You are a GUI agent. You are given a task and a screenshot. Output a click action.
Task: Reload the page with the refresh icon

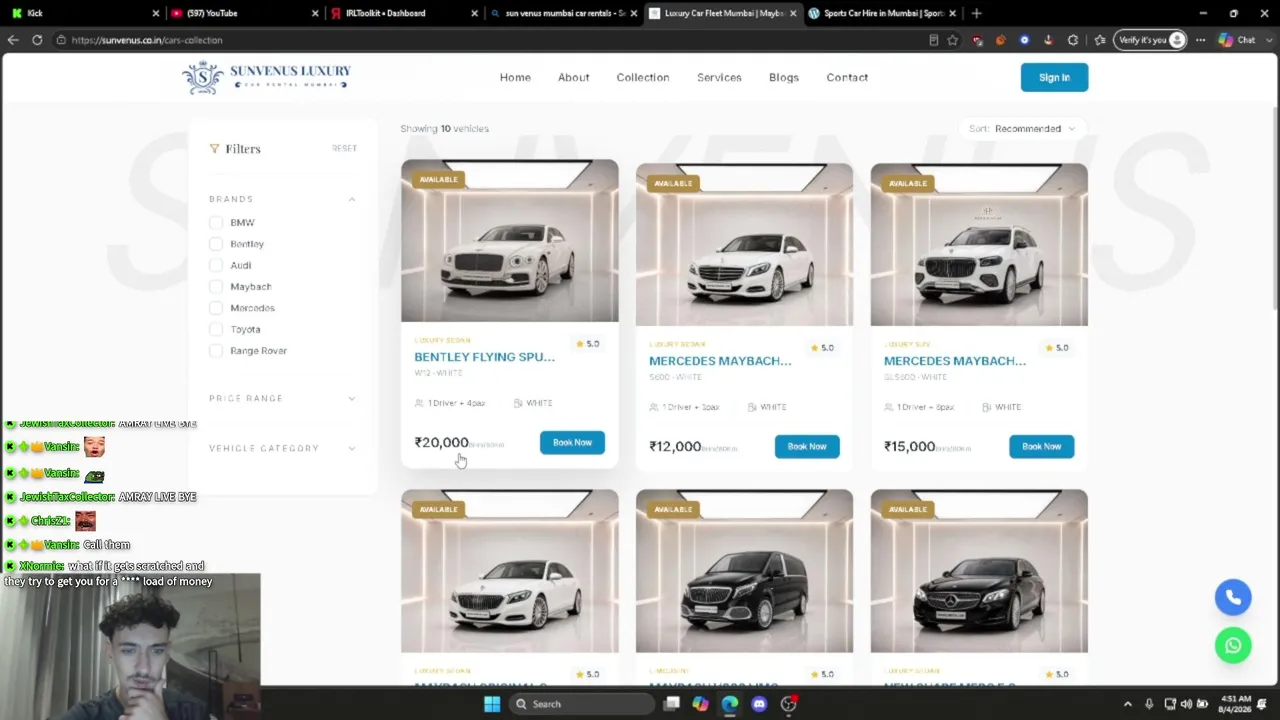(x=37, y=40)
